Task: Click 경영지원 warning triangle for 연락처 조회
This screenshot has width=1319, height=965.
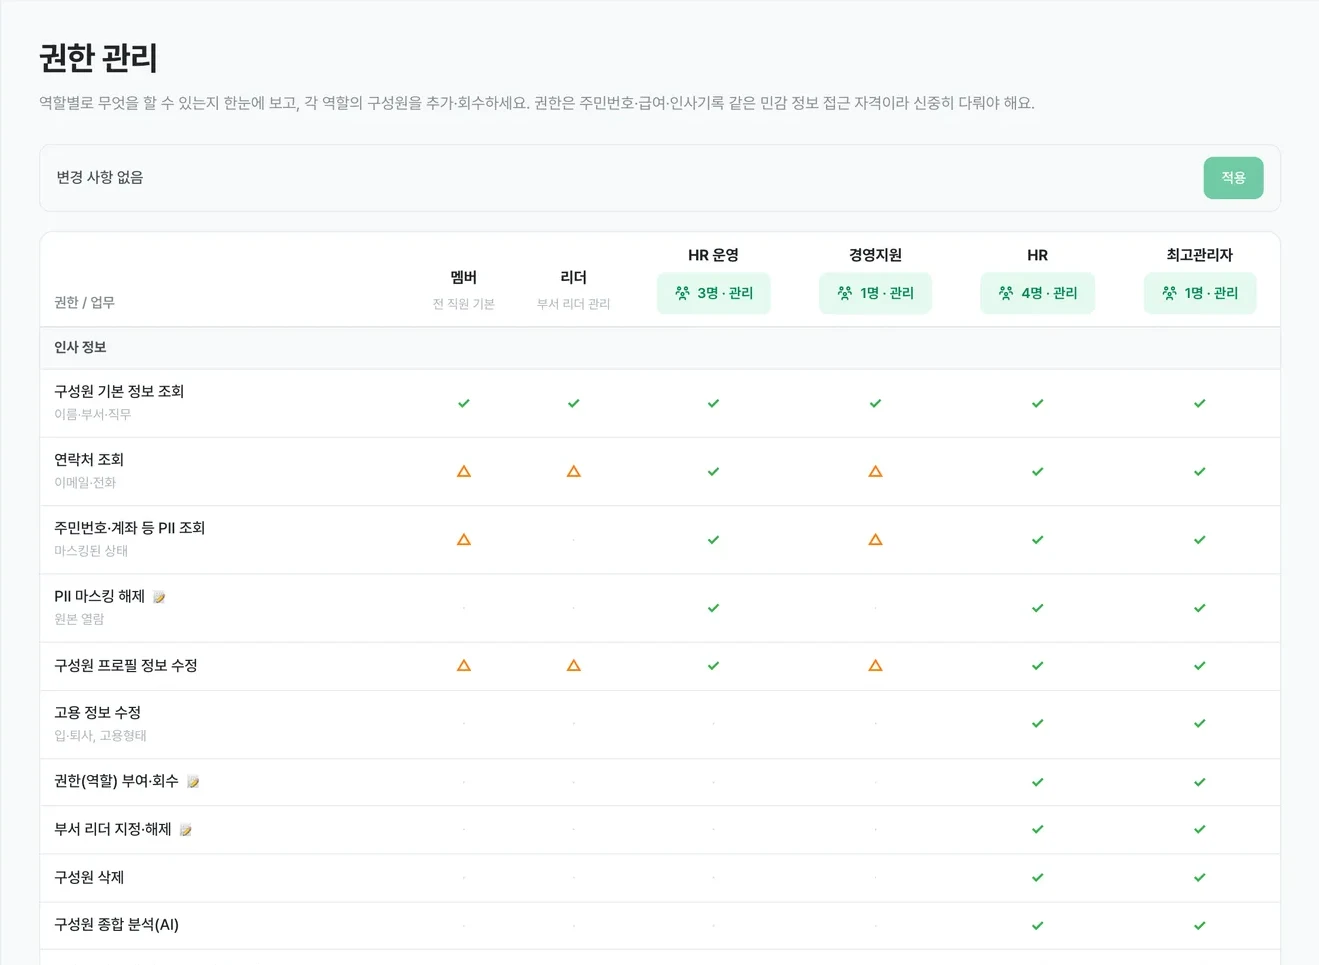Action: [875, 471]
